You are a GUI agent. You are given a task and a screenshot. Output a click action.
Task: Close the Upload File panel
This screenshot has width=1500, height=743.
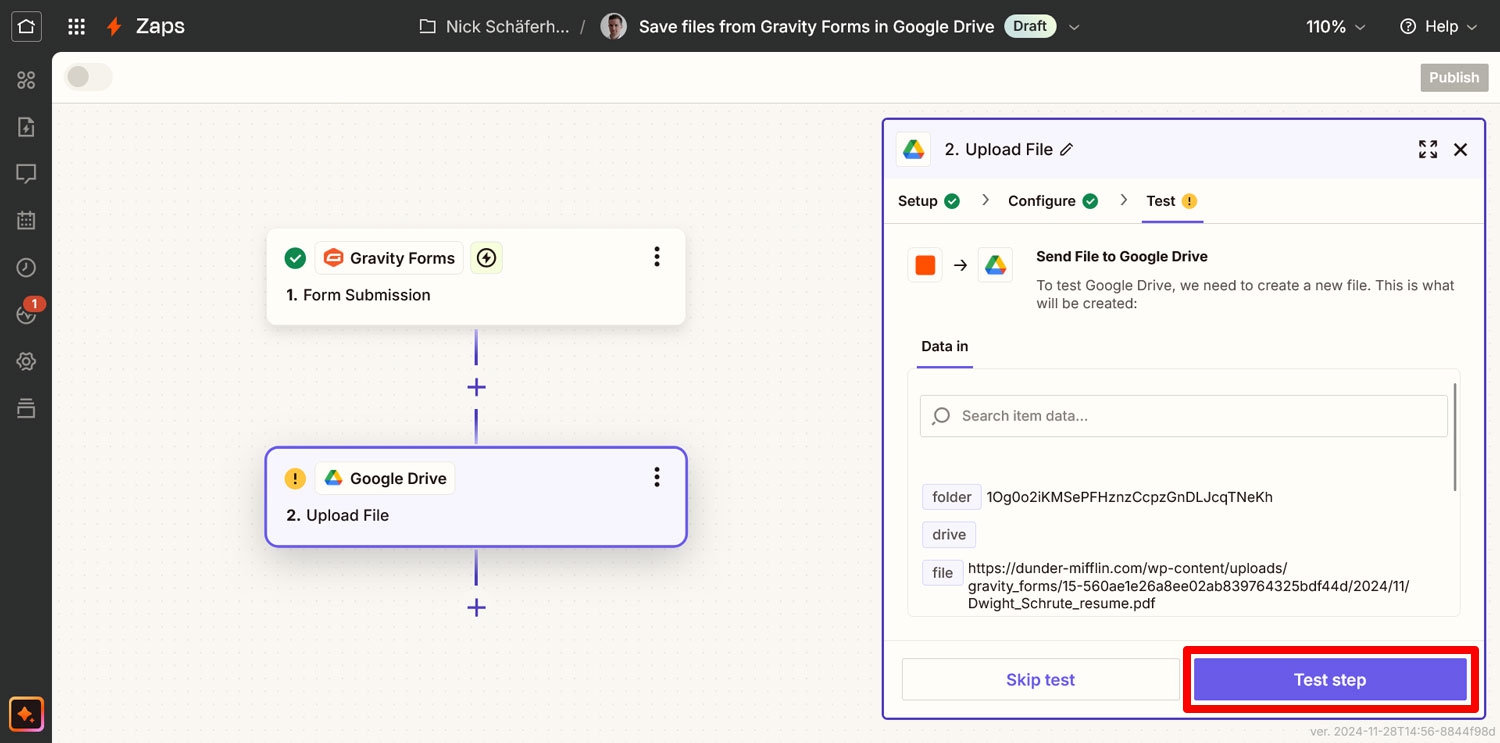[x=1461, y=149]
